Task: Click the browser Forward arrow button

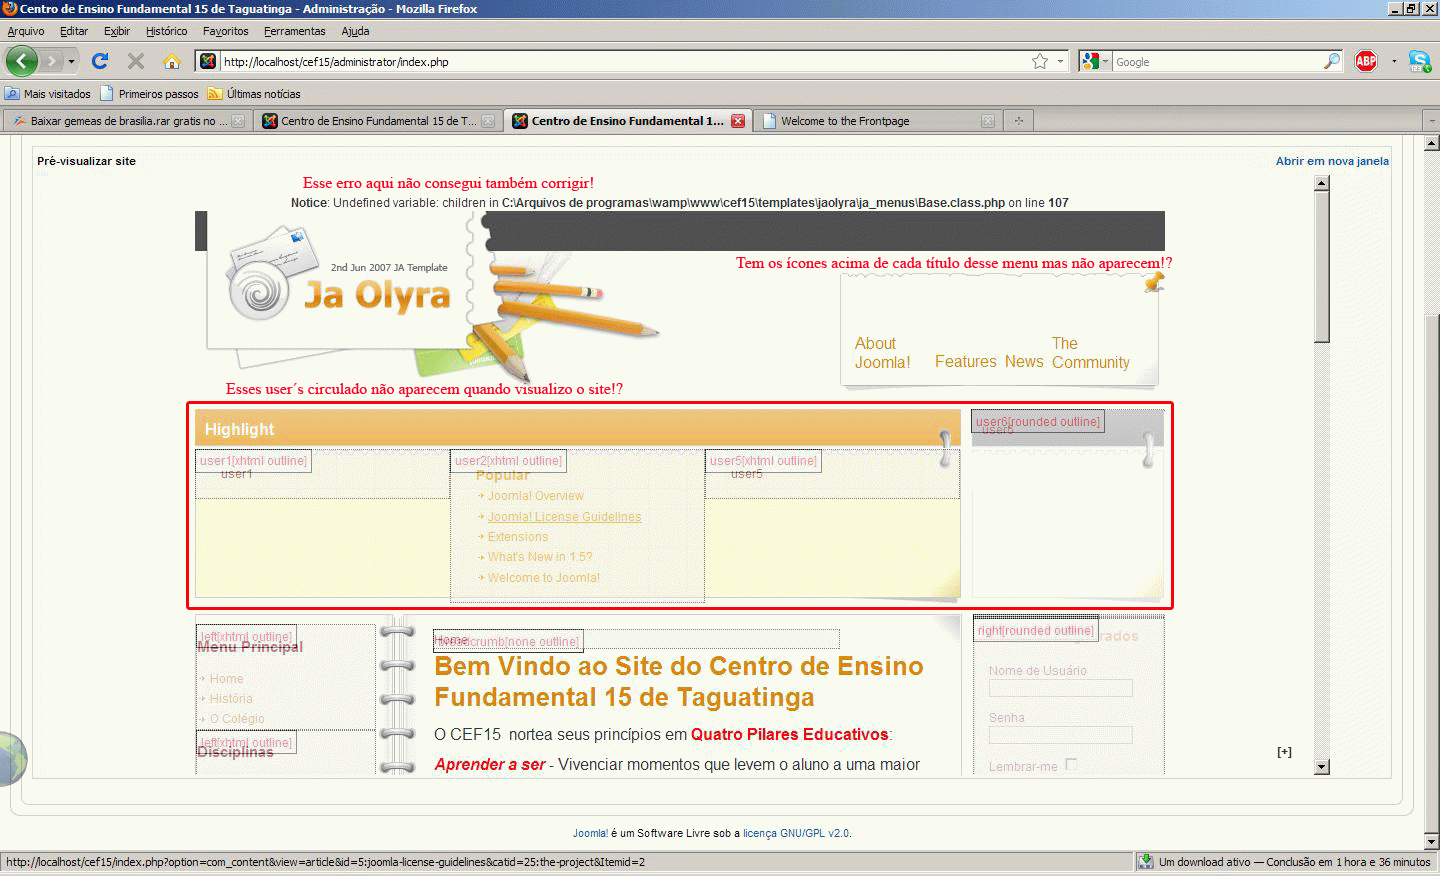Action: [52, 61]
